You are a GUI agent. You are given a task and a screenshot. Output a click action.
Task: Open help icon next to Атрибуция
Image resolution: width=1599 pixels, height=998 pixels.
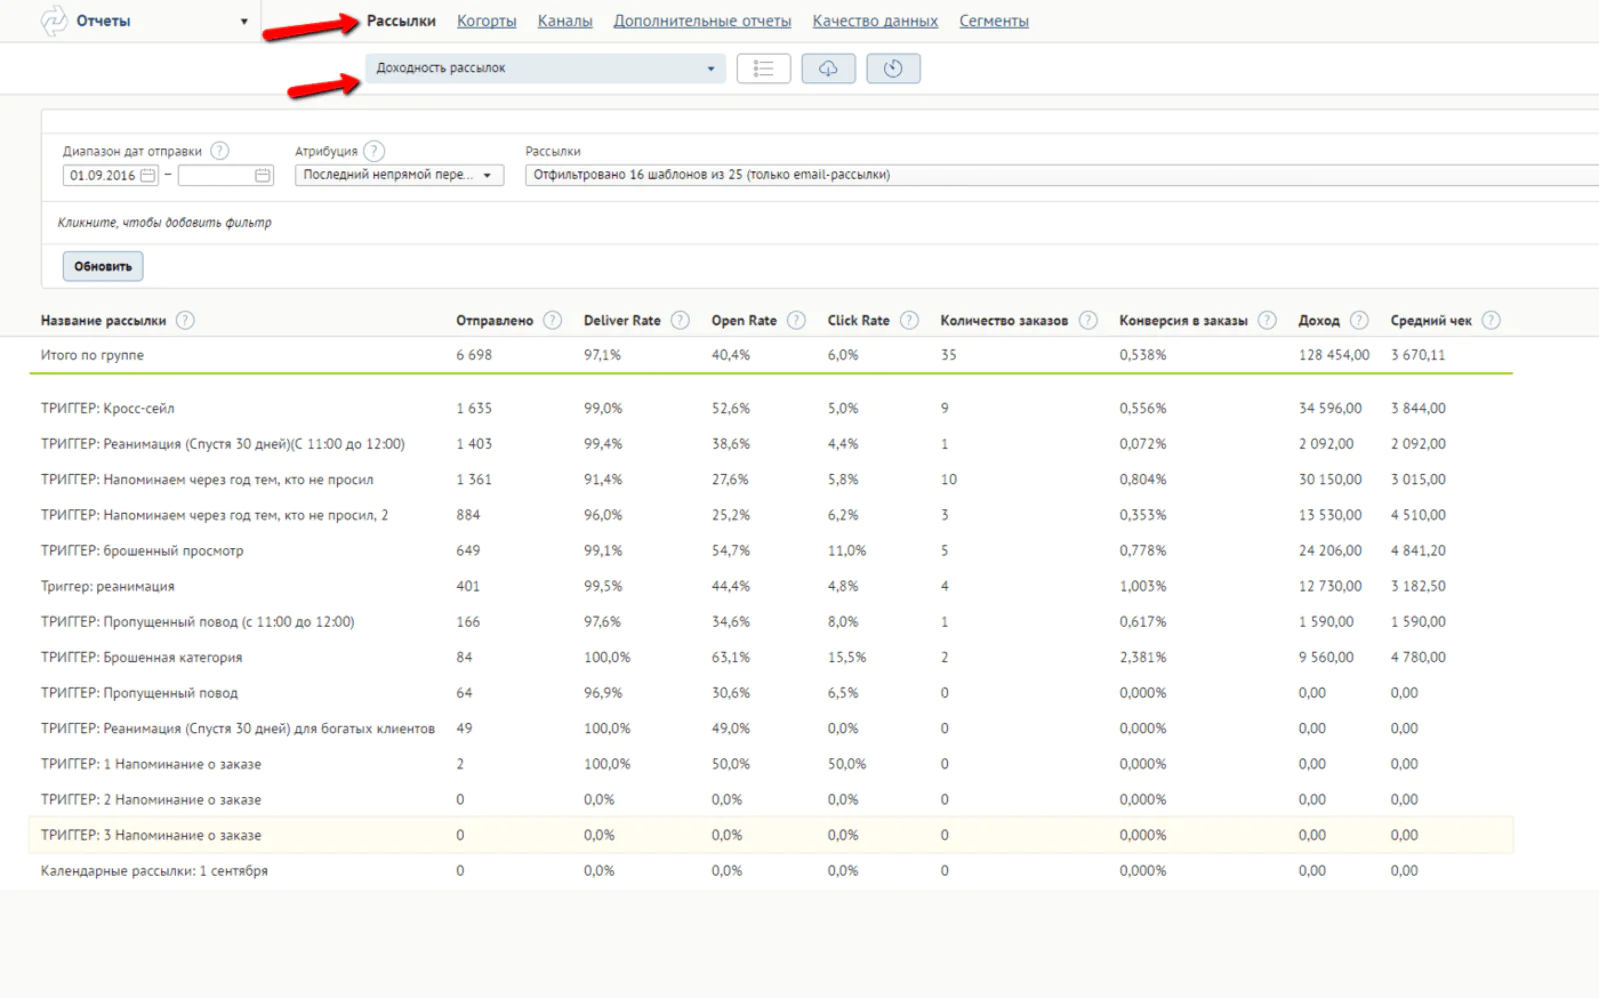[x=374, y=151]
